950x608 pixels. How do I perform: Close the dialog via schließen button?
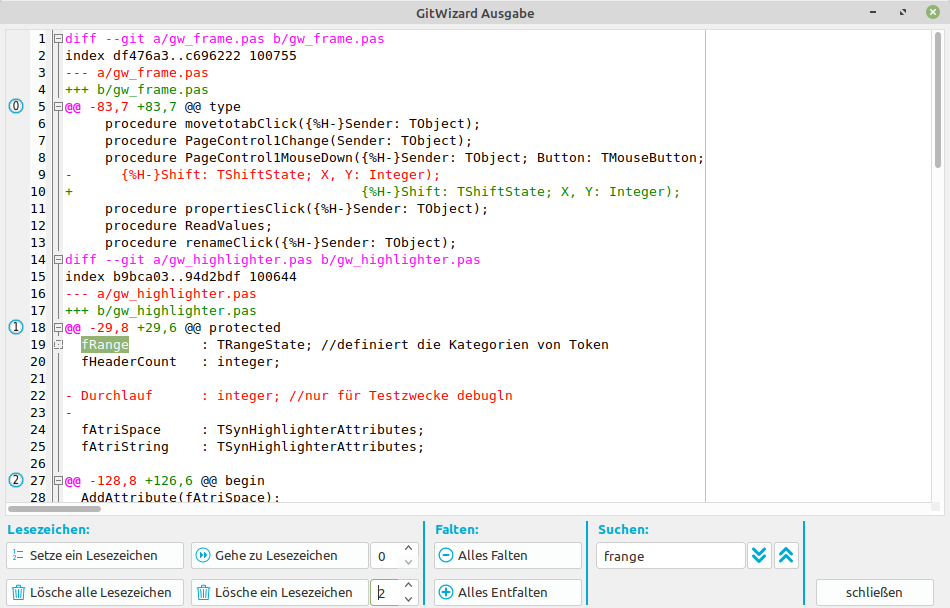874,592
